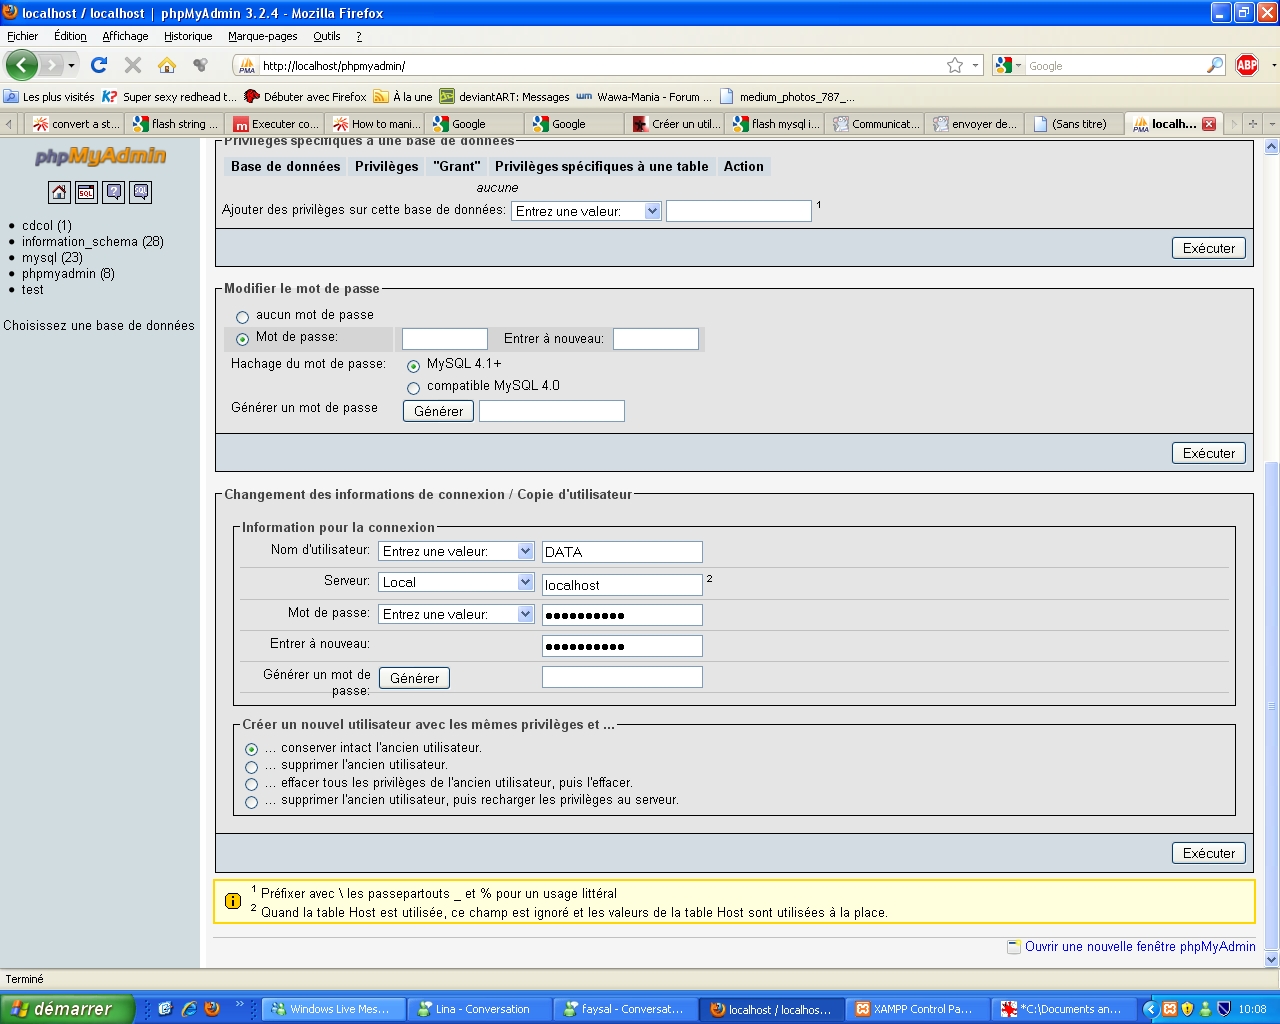
Task: Click Générer in Modifier le mot de passe
Action: [x=438, y=411]
